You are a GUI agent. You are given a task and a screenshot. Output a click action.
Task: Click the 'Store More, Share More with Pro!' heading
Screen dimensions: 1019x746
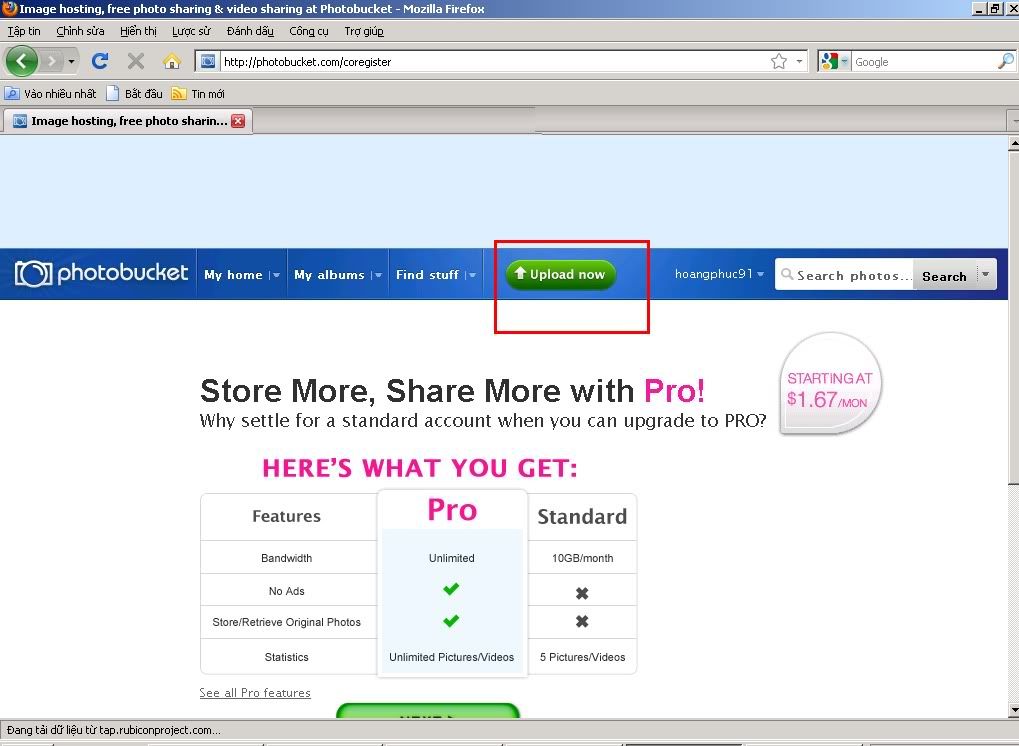tap(452, 391)
